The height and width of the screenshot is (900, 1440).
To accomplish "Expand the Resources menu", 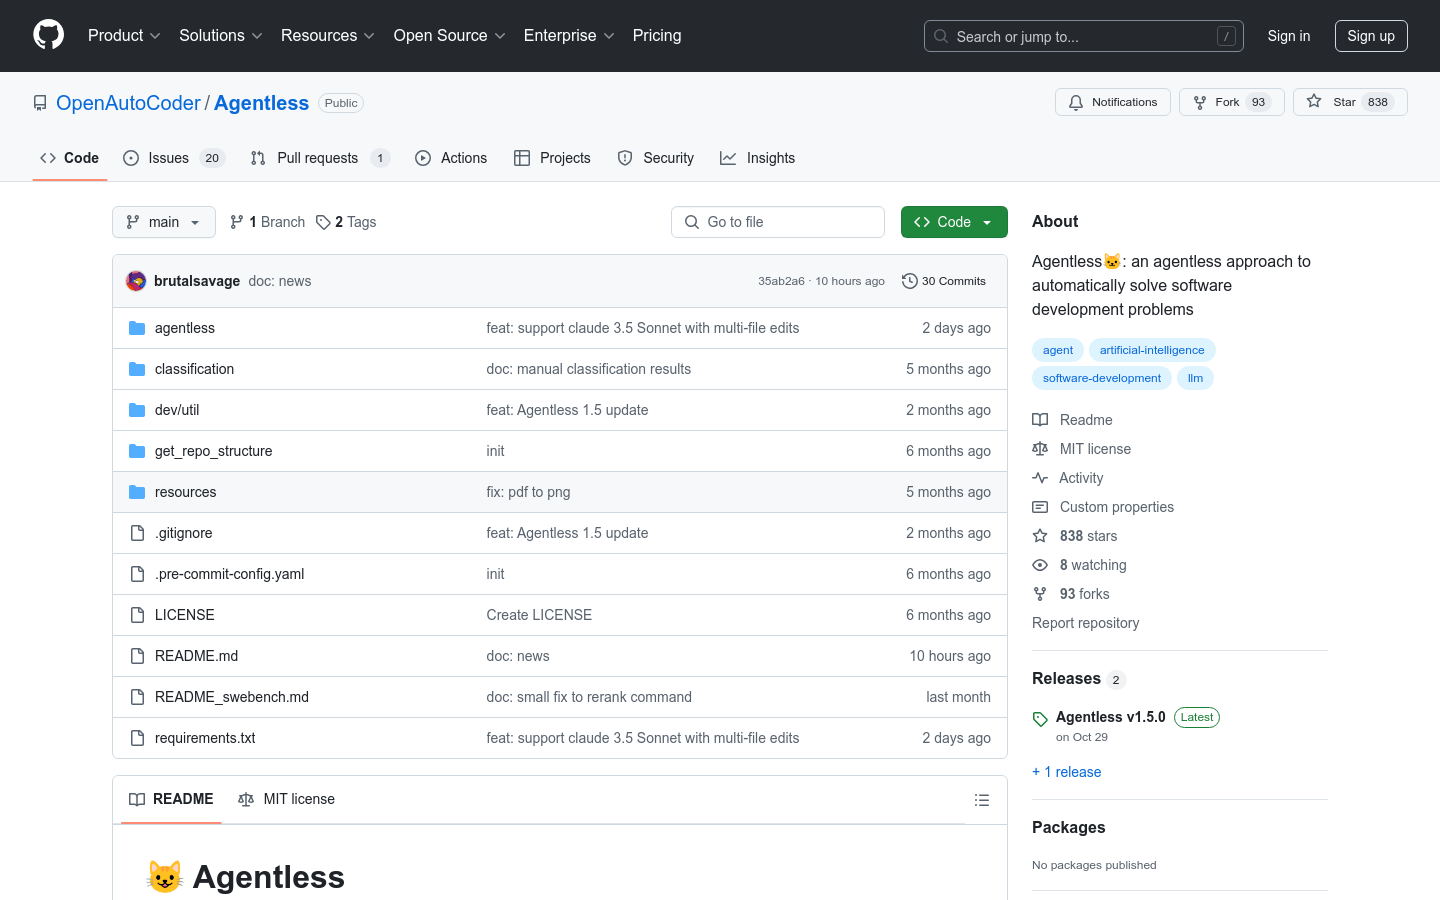I will (328, 36).
